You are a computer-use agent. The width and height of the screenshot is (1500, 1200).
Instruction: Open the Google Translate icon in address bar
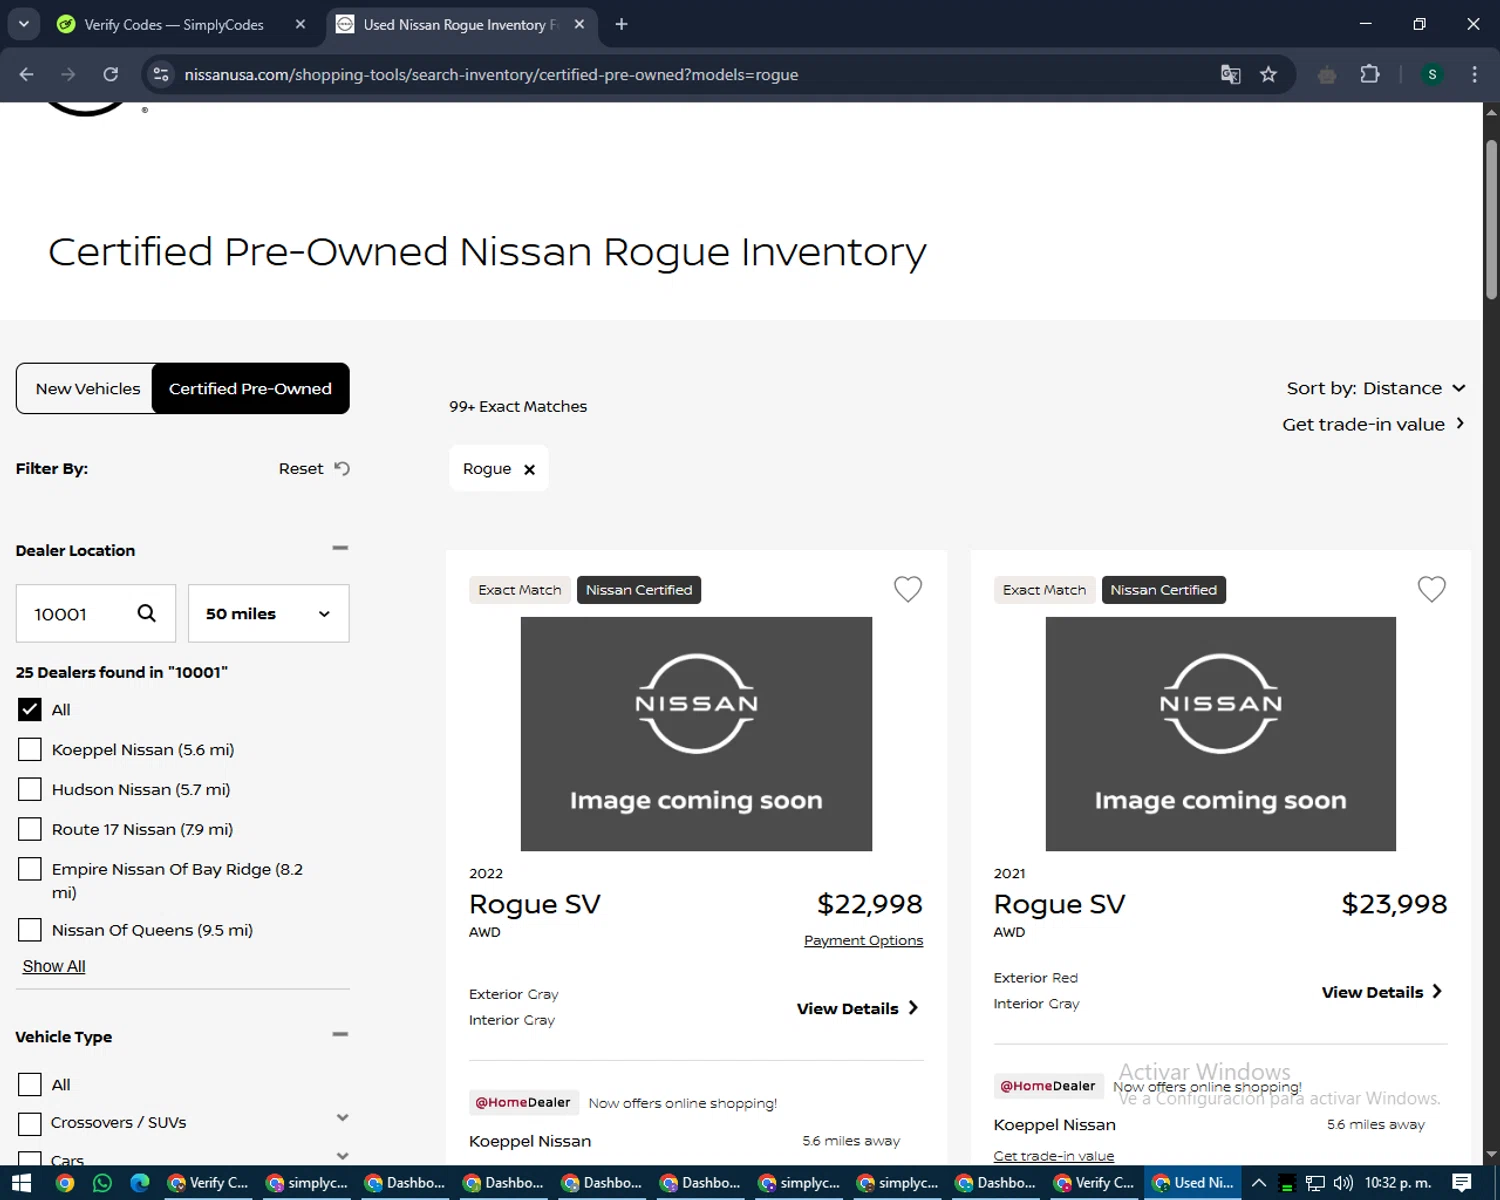(x=1231, y=74)
